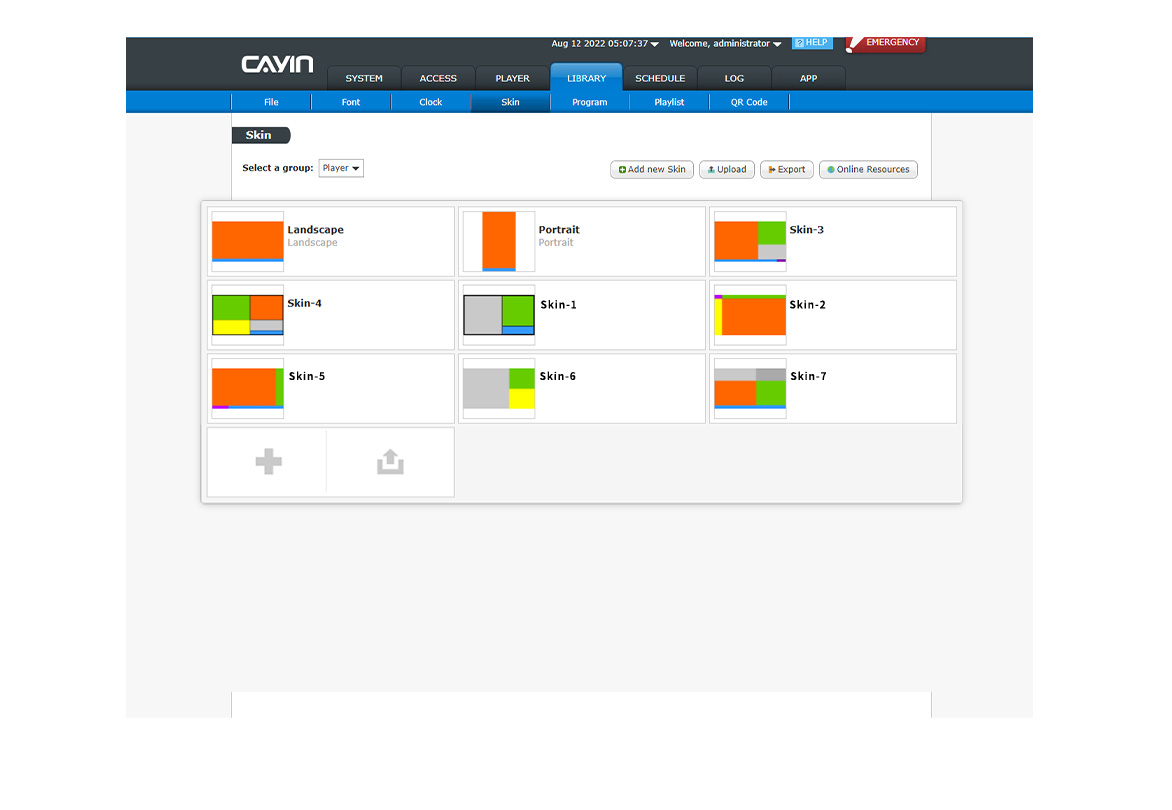Viewport: 1172px width, 810px height.
Task: Click the red EMERGENCY icon button
Action: [x=885, y=43]
